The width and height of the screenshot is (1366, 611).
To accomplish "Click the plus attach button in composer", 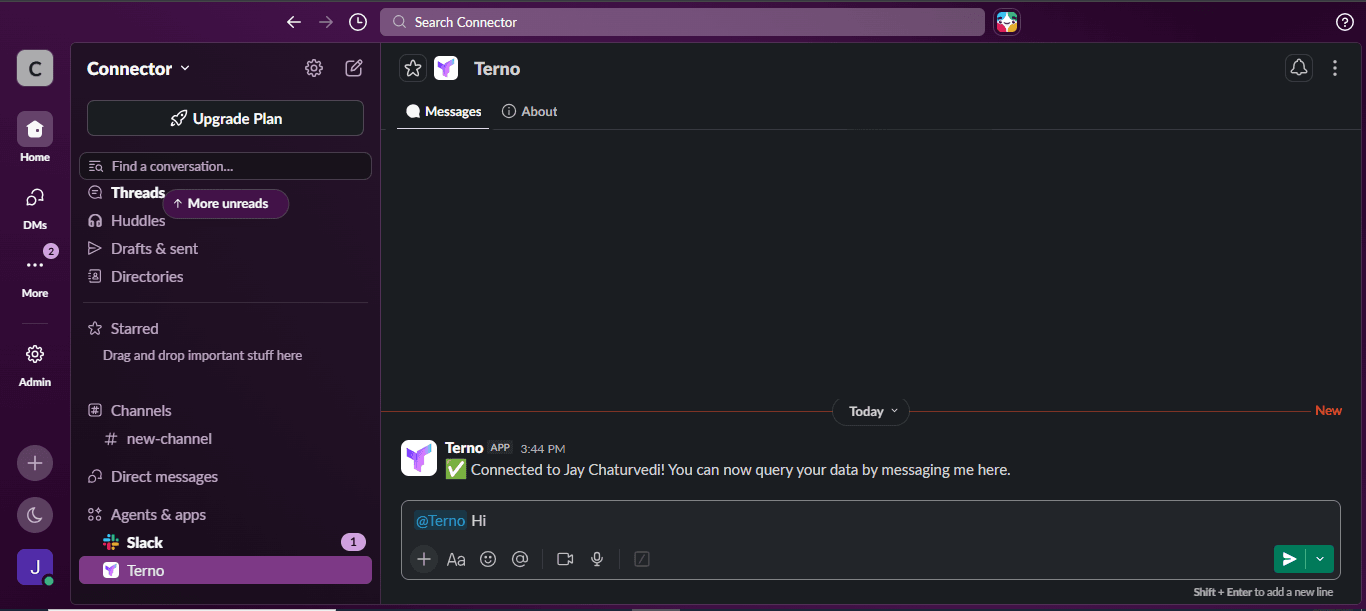I will pyautogui.click(x=424, y=559).
